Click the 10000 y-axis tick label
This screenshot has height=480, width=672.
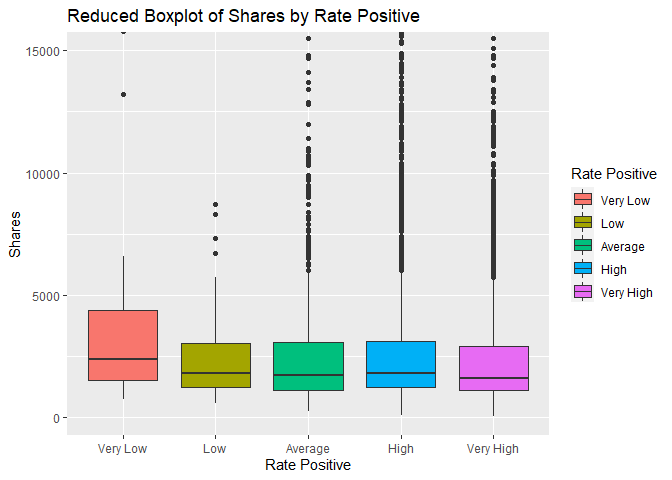pos(43,174)
